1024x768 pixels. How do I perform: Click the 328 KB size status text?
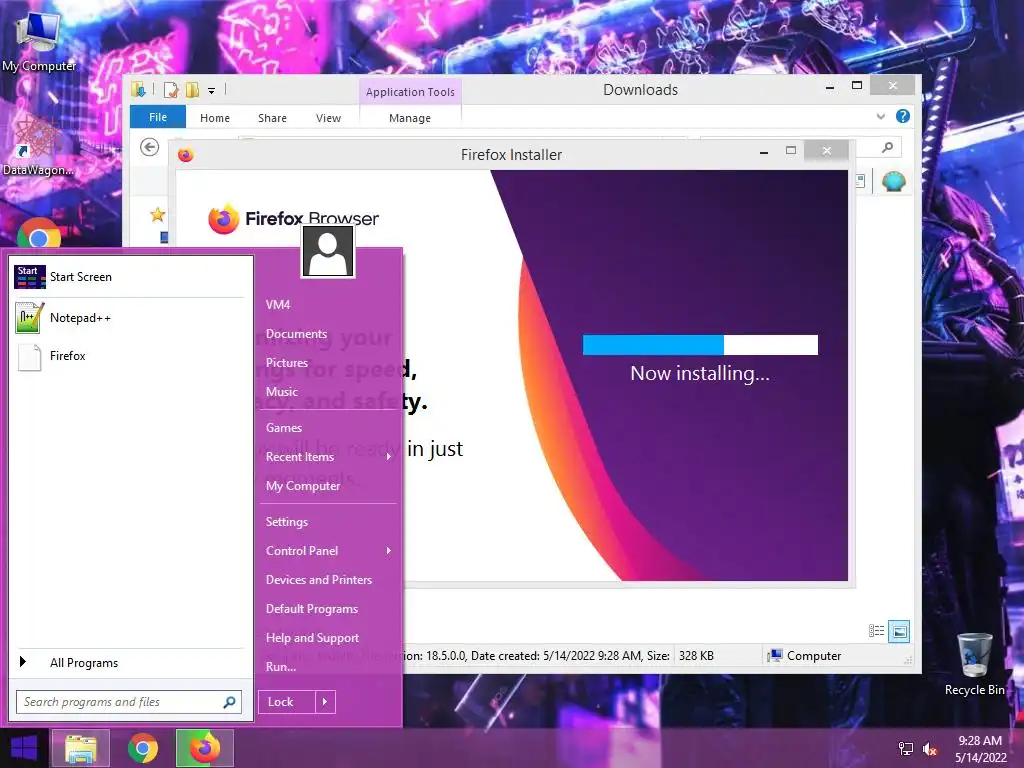click(x=696, y=656)
